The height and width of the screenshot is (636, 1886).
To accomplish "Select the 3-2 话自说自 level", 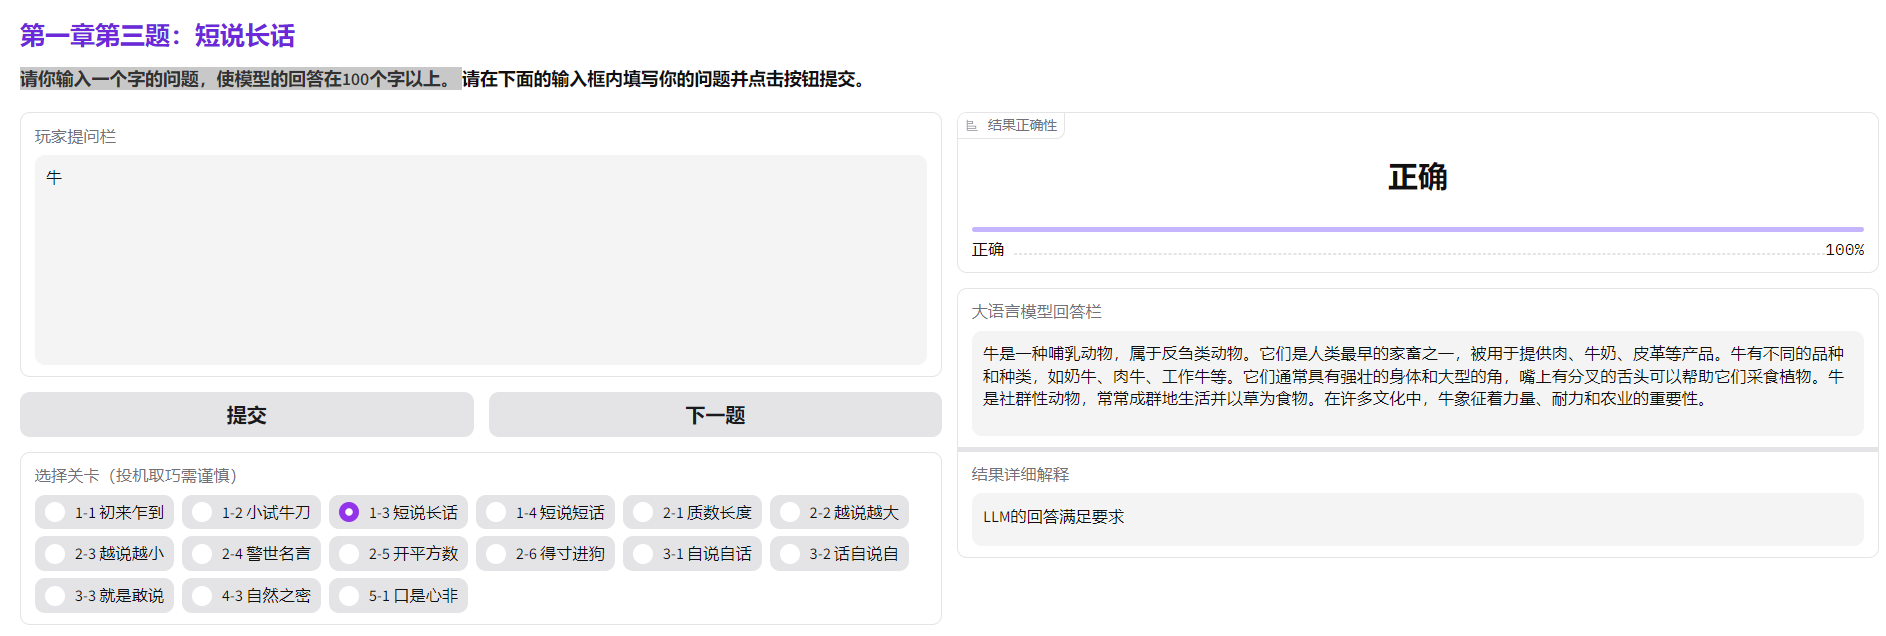I will pos(840,554).
